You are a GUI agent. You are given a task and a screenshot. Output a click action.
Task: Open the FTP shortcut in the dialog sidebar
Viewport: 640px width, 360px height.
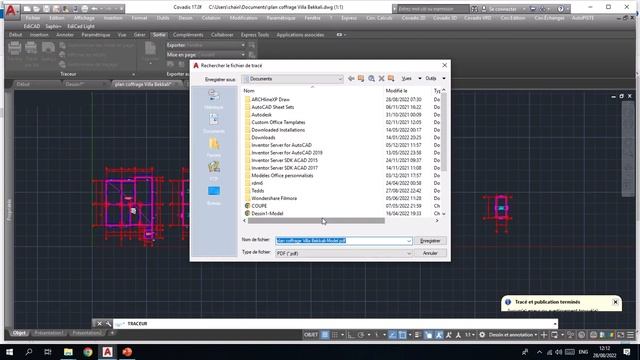214,171
